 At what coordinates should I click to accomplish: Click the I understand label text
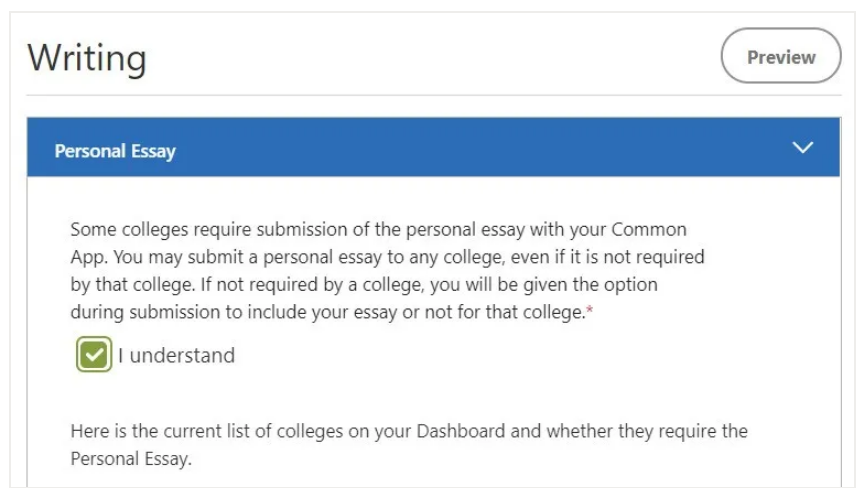click(177, 355)
